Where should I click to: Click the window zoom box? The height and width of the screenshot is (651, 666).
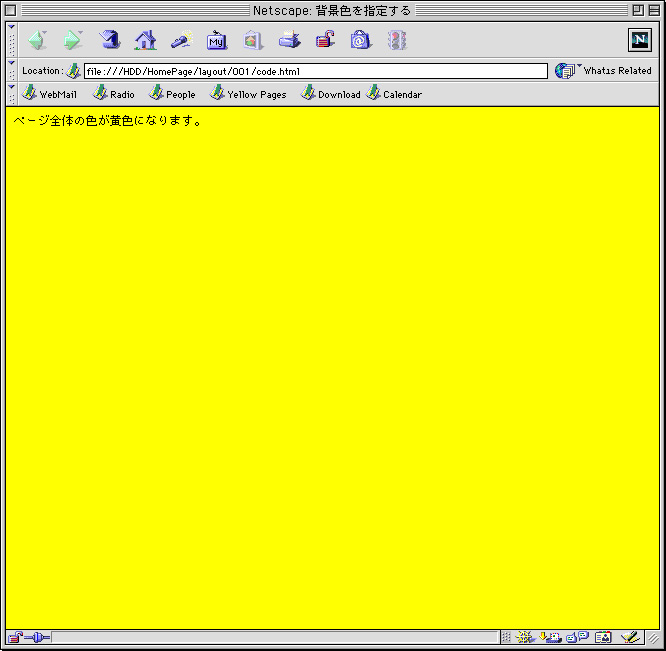638,10
